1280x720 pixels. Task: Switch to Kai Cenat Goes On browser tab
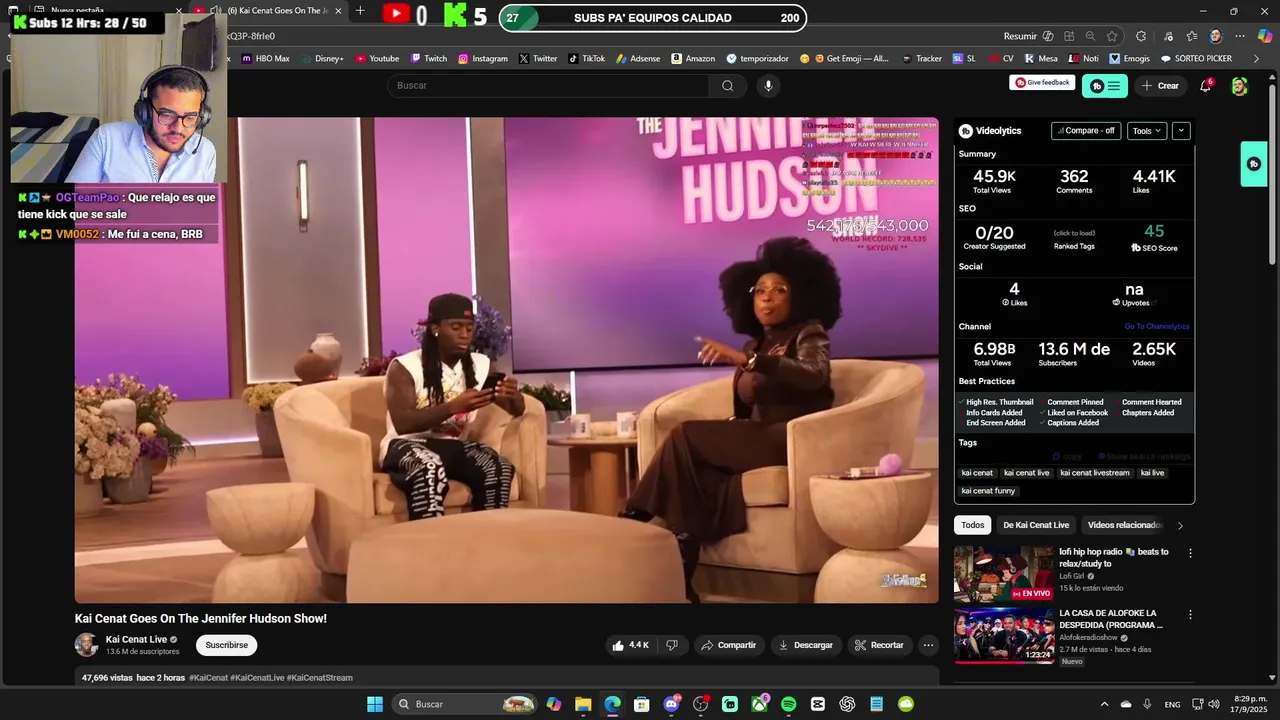tap(268, 11)
